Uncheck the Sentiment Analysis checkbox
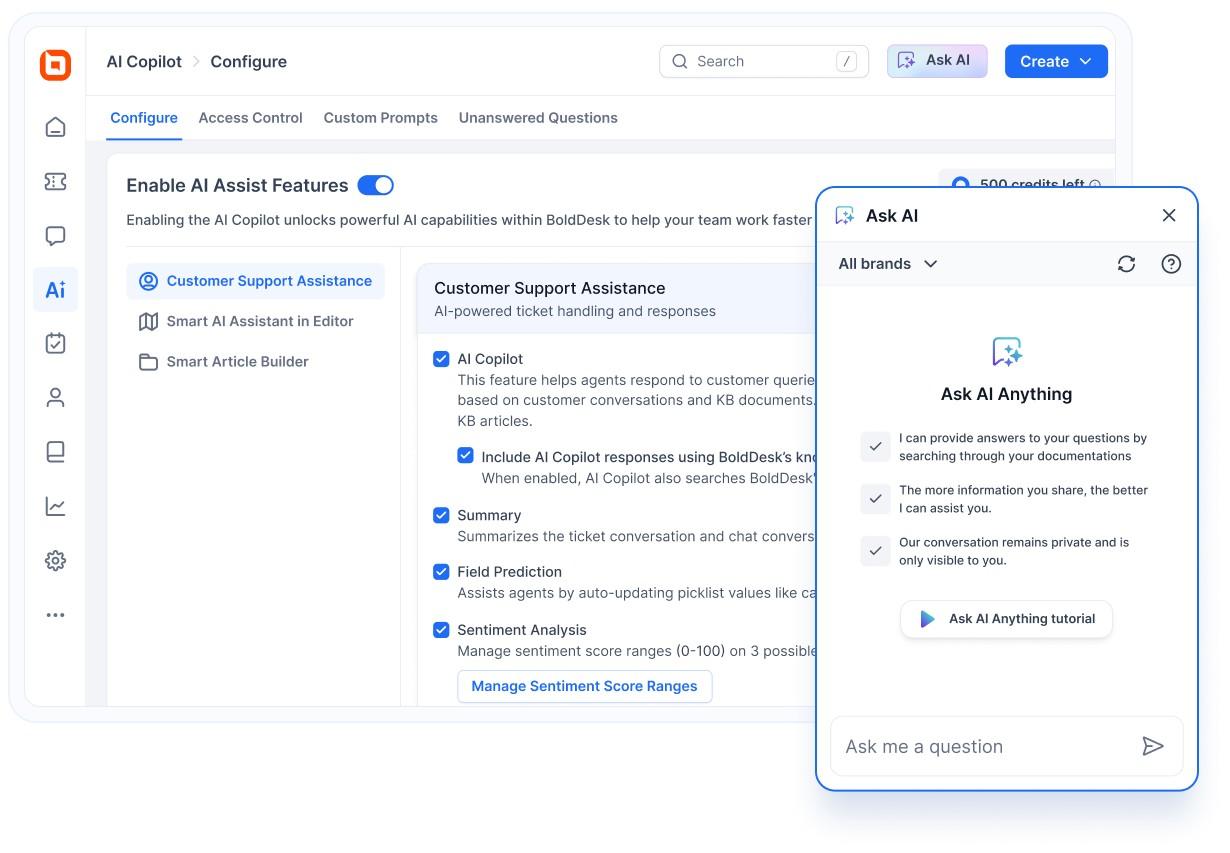 pos(441,630)
